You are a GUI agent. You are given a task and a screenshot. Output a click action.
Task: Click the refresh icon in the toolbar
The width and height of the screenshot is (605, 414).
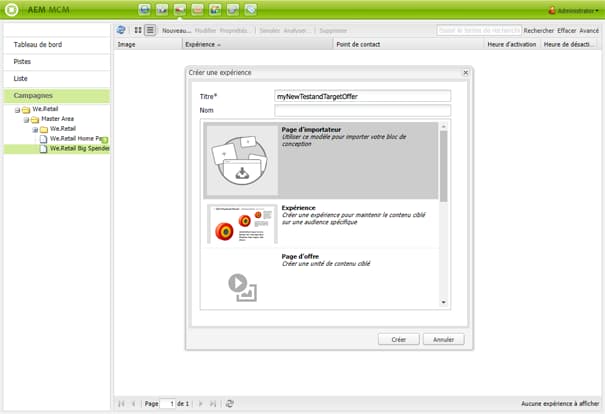point(121,30)
